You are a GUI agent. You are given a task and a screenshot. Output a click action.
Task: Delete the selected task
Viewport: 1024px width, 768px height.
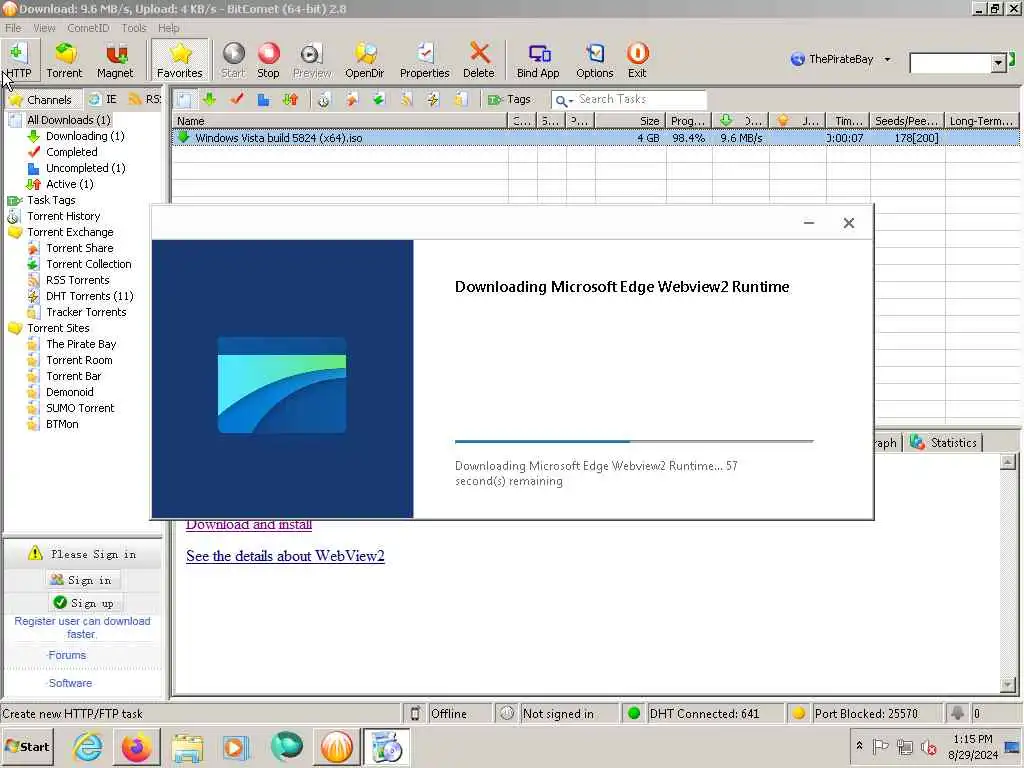[x=479, y=60]
